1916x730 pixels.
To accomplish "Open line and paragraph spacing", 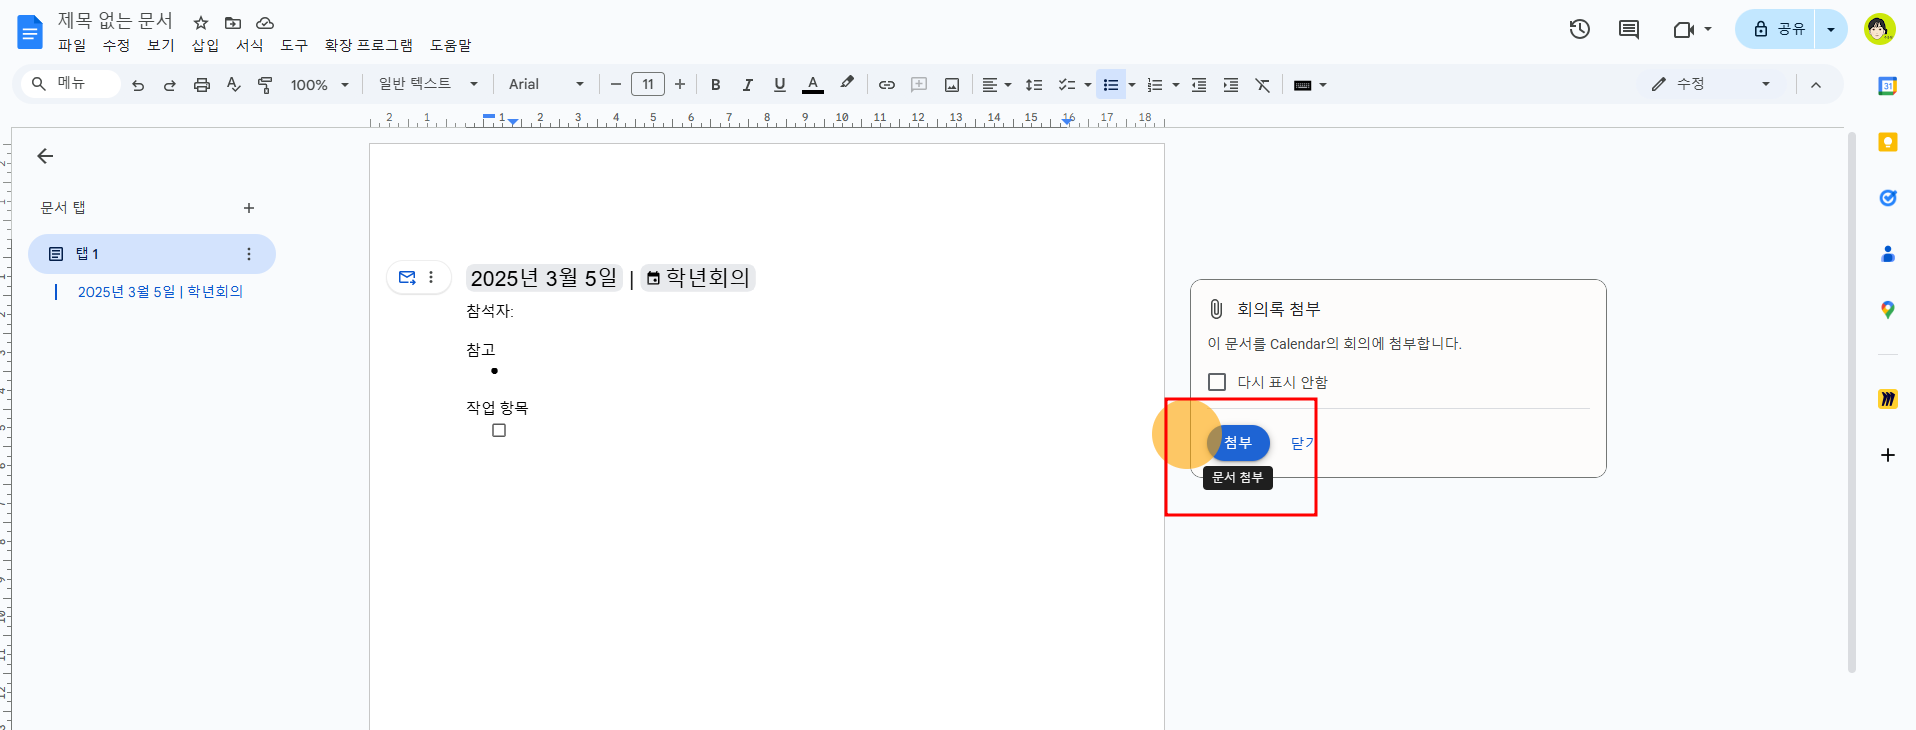I will [x=1034, y=85].
